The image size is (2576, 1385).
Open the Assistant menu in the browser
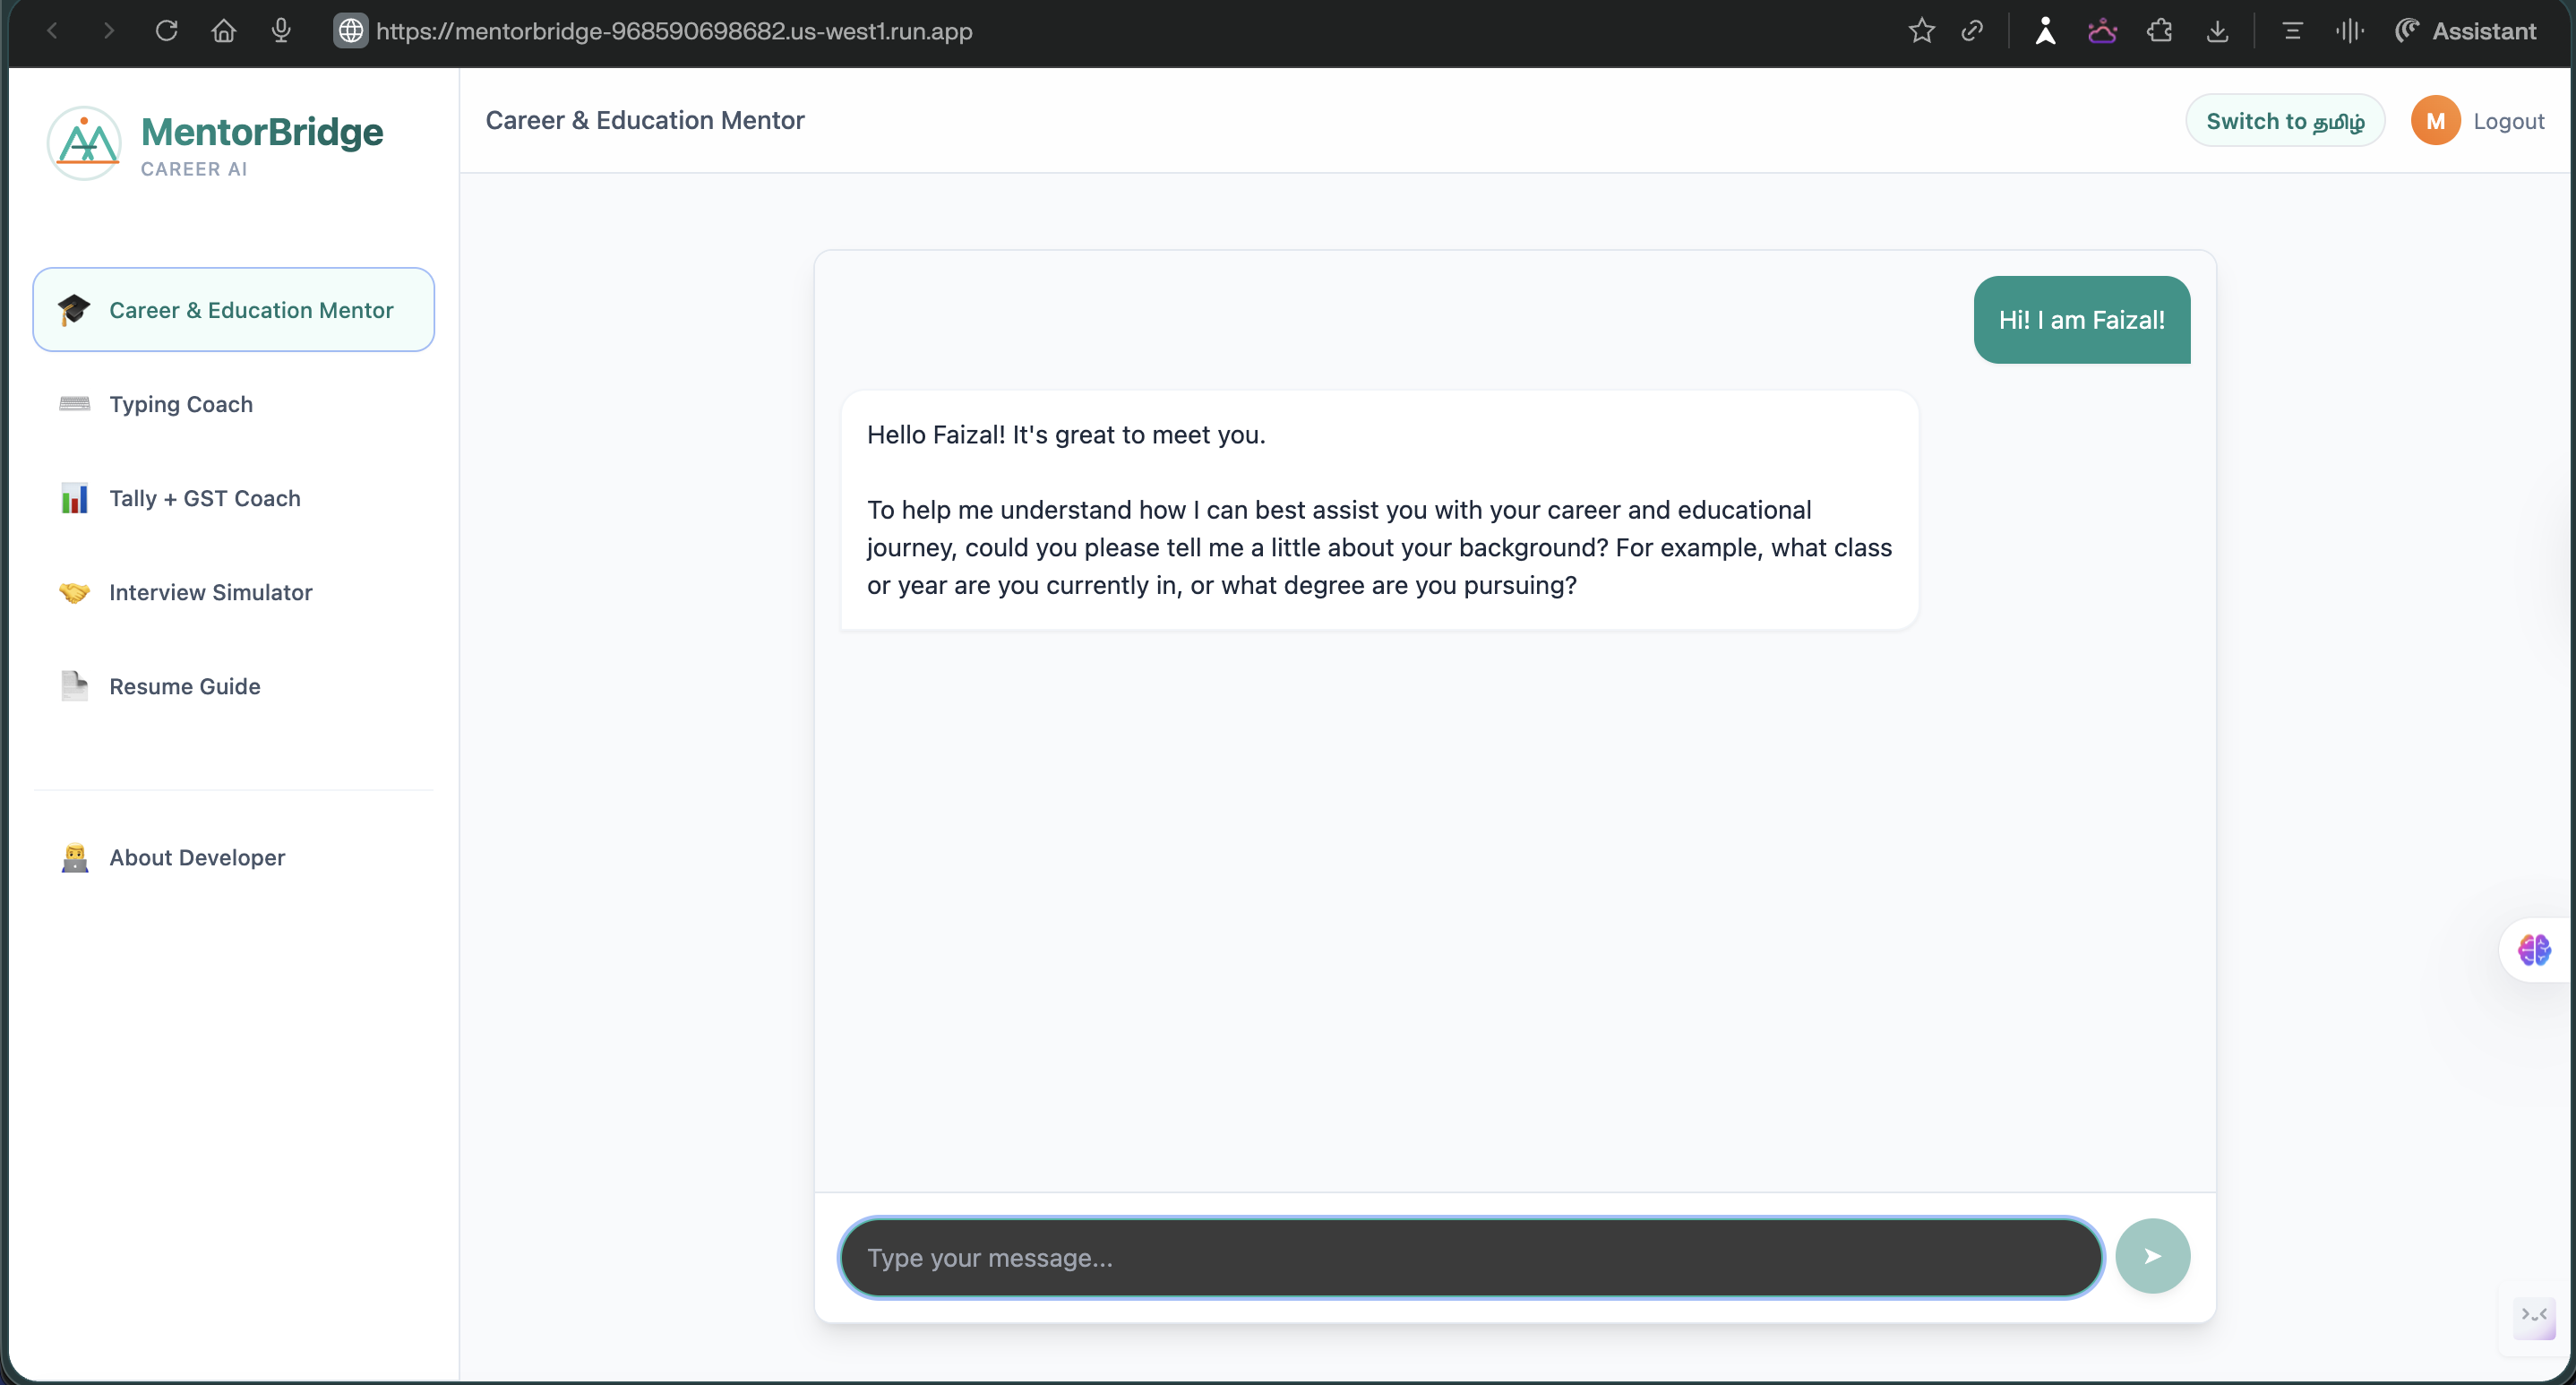coord(2465,31)
